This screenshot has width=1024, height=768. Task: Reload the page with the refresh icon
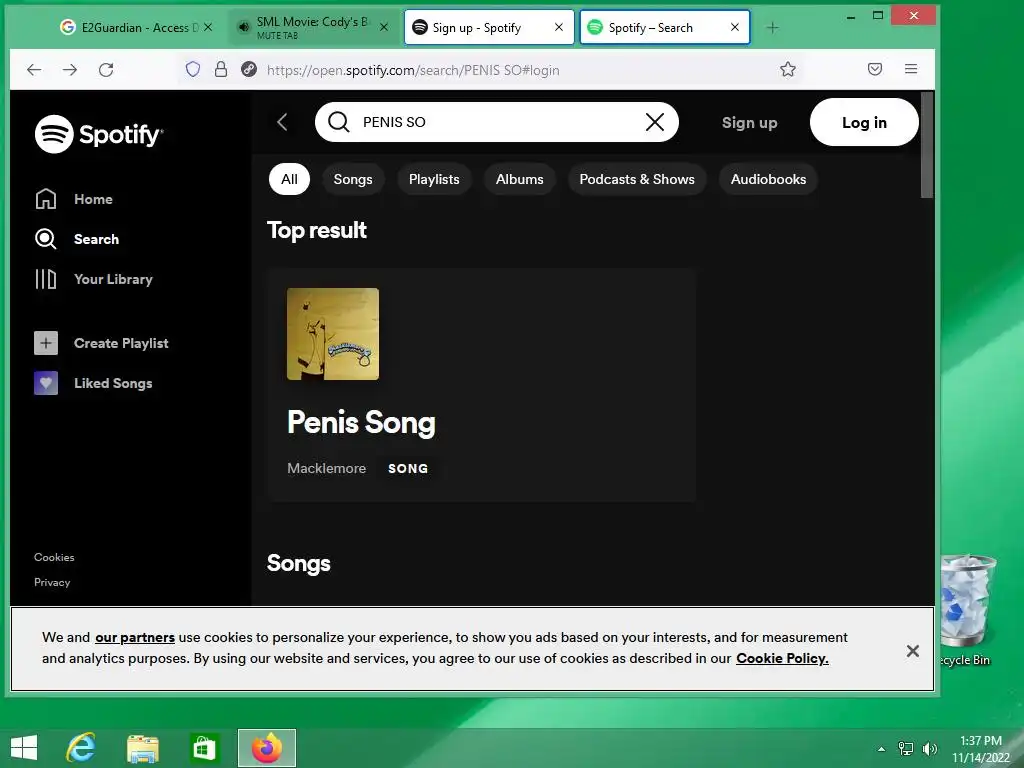coord(106,70)
